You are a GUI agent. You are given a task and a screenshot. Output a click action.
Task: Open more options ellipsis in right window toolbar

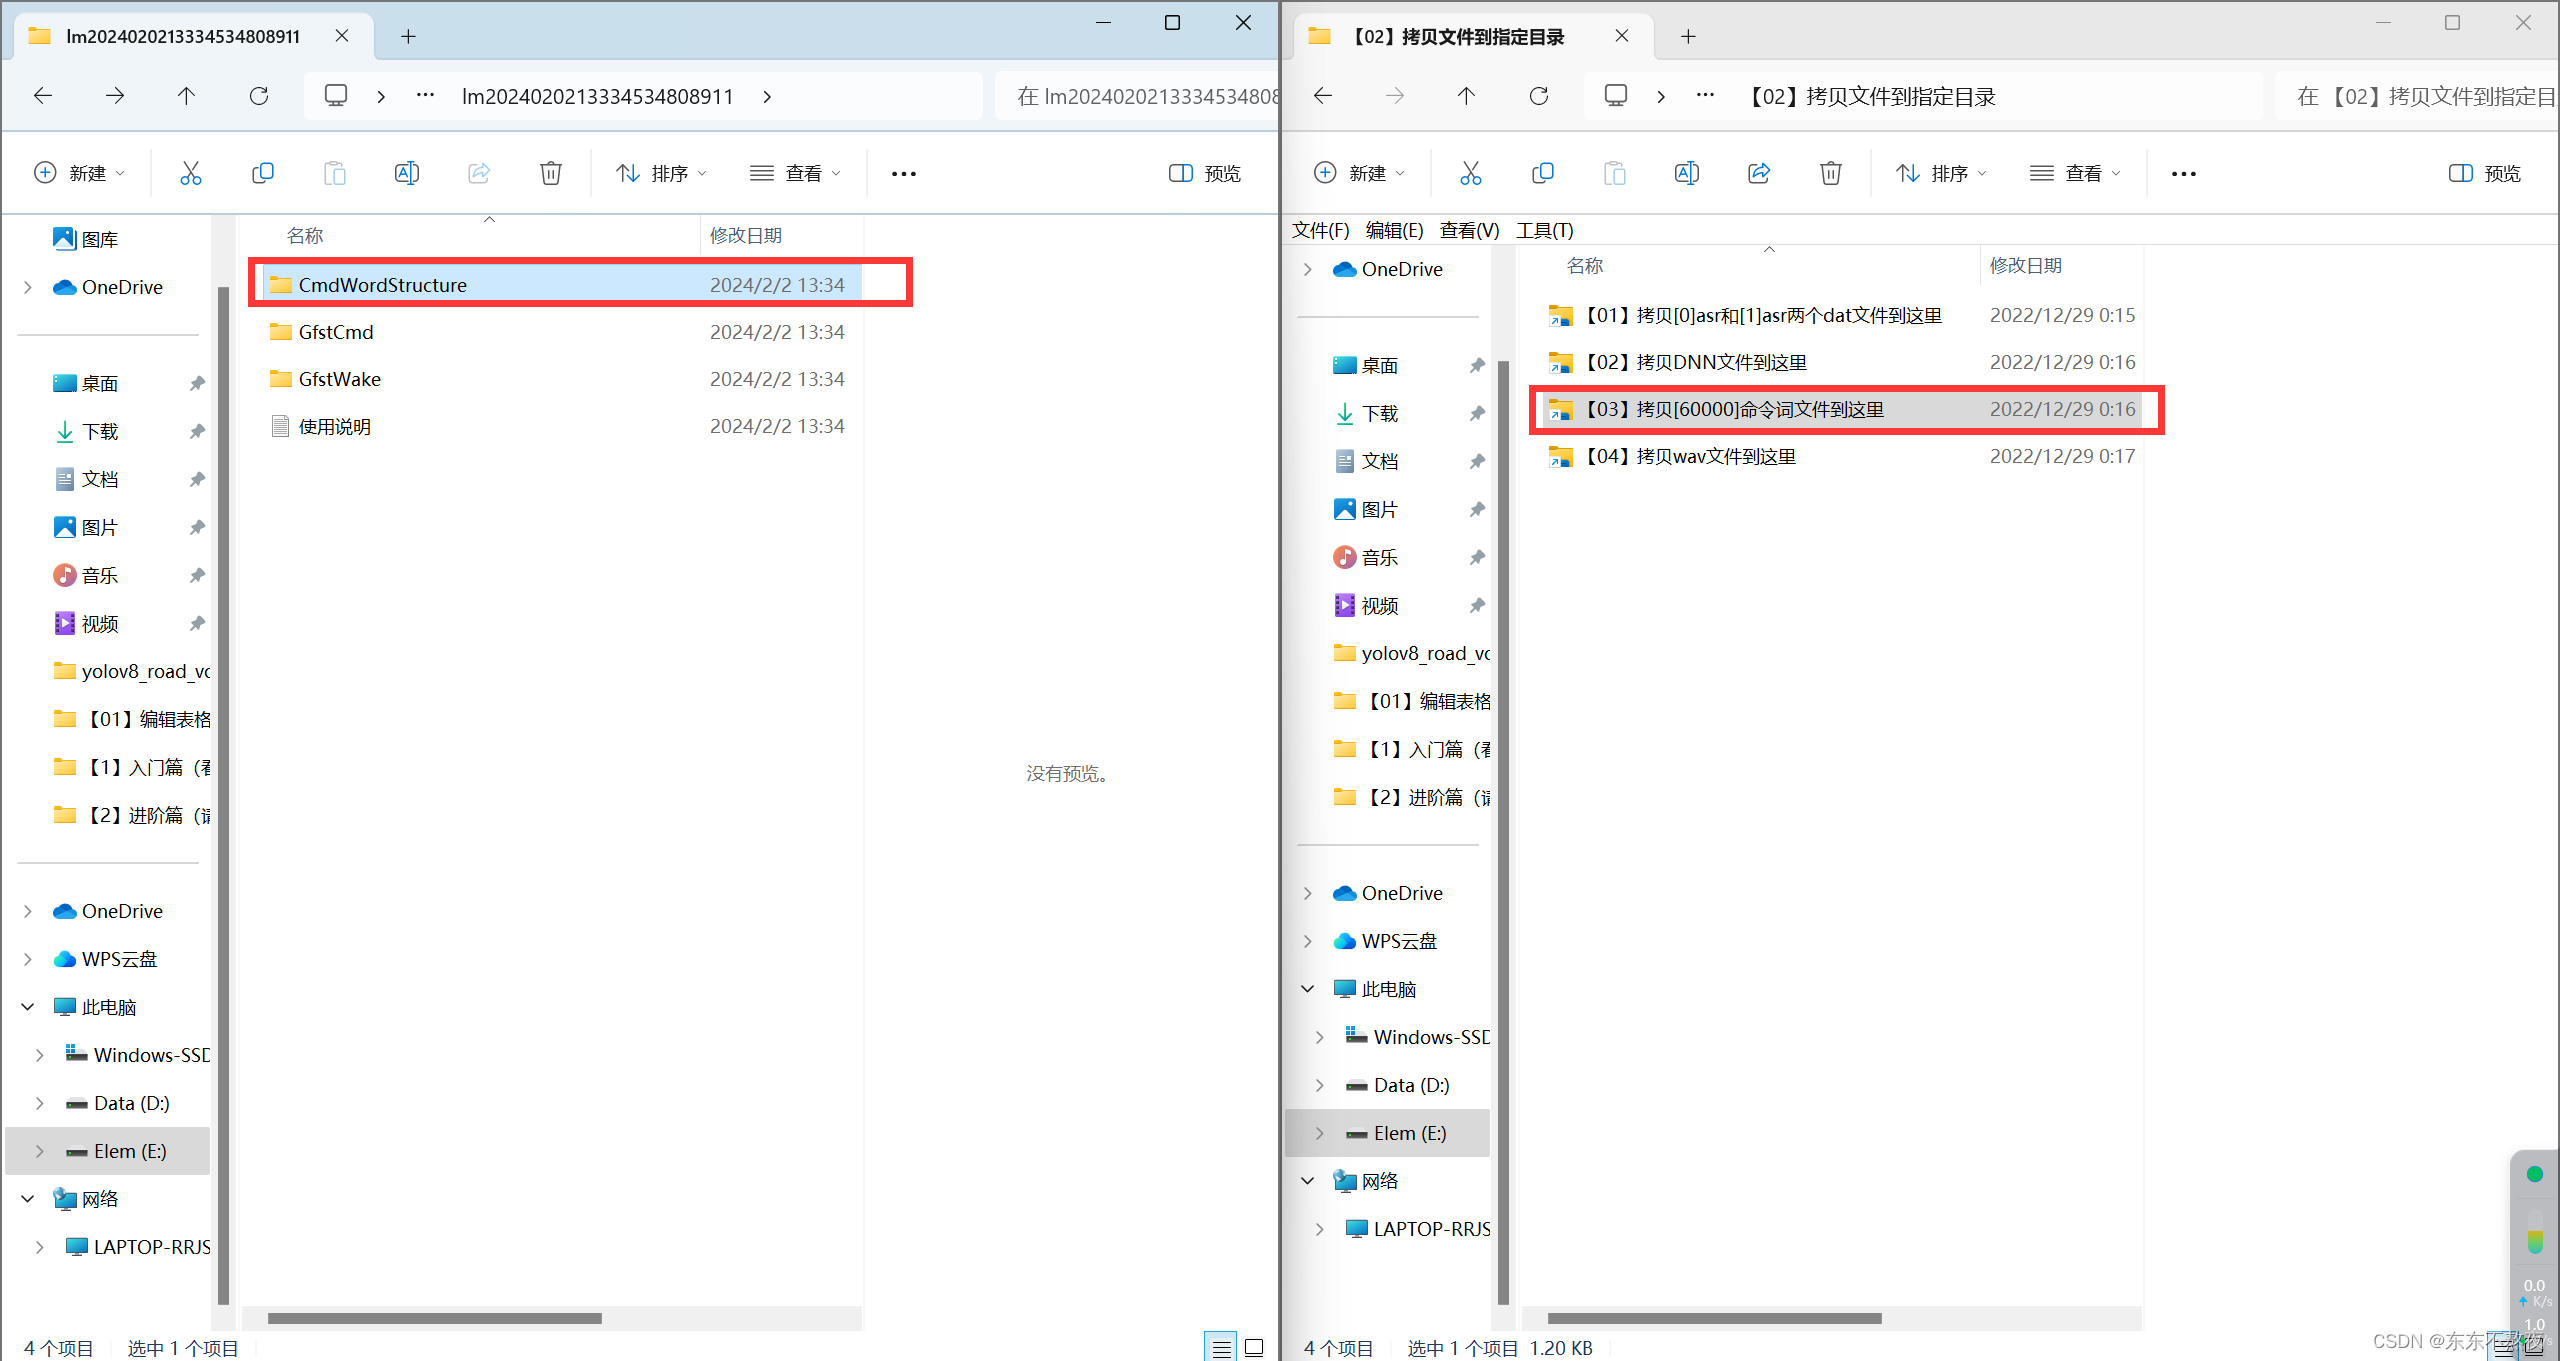[2184, 174]
